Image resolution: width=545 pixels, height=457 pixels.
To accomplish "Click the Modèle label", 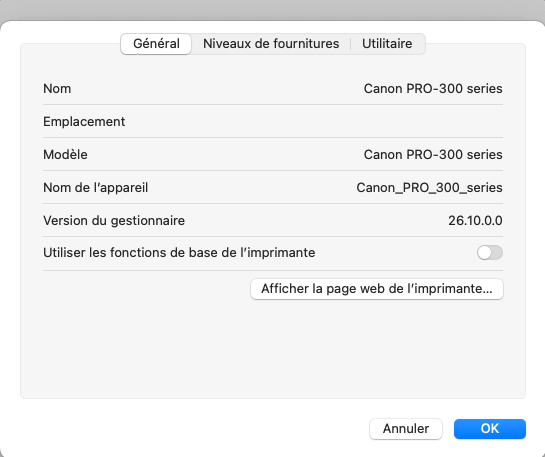I will point(65,155).
